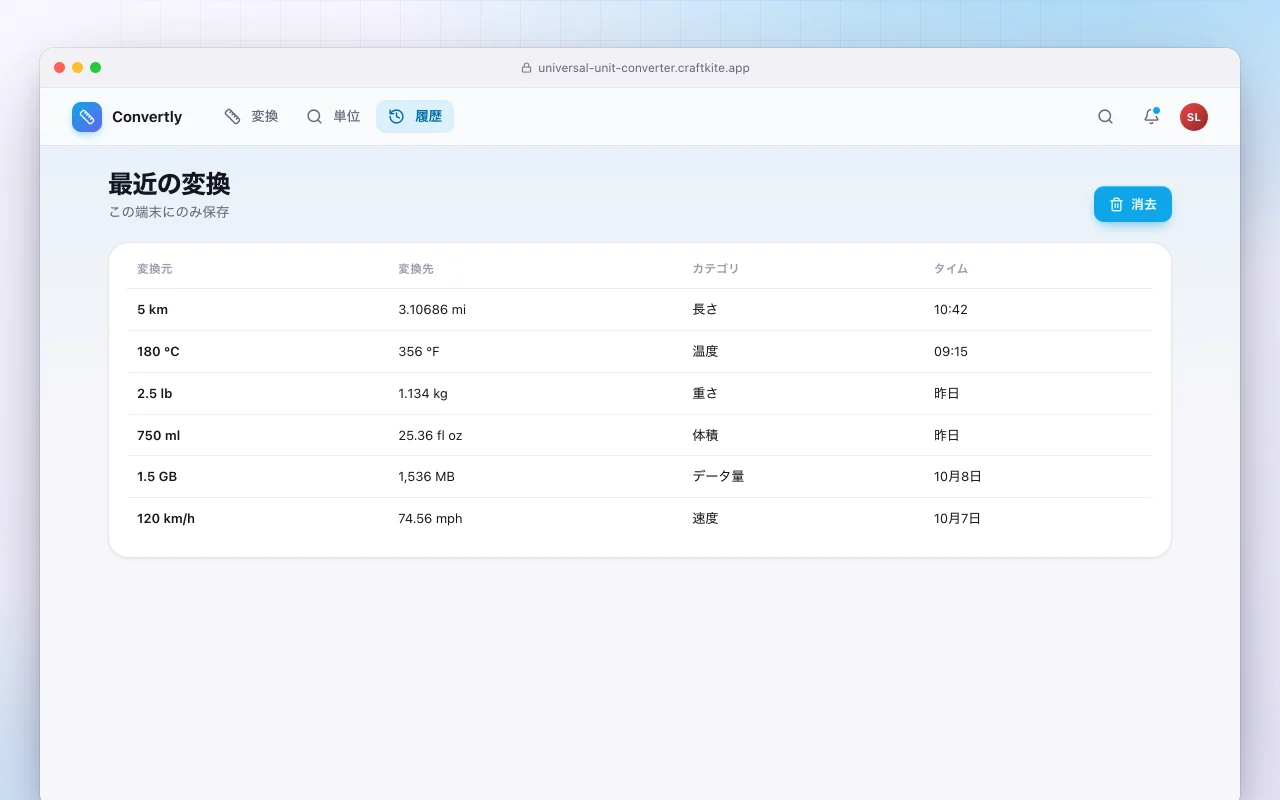The height and width of the screenshot is (800, 1280).
Task: Click the 最近の変換 heading
Action: [170, 184]
